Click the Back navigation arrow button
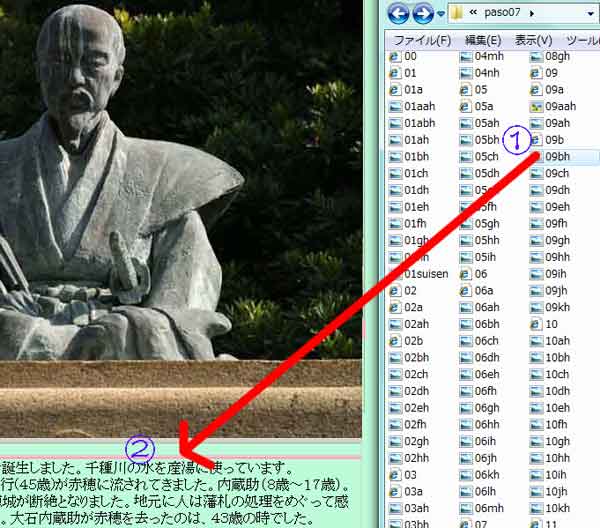 click(398, 14)
